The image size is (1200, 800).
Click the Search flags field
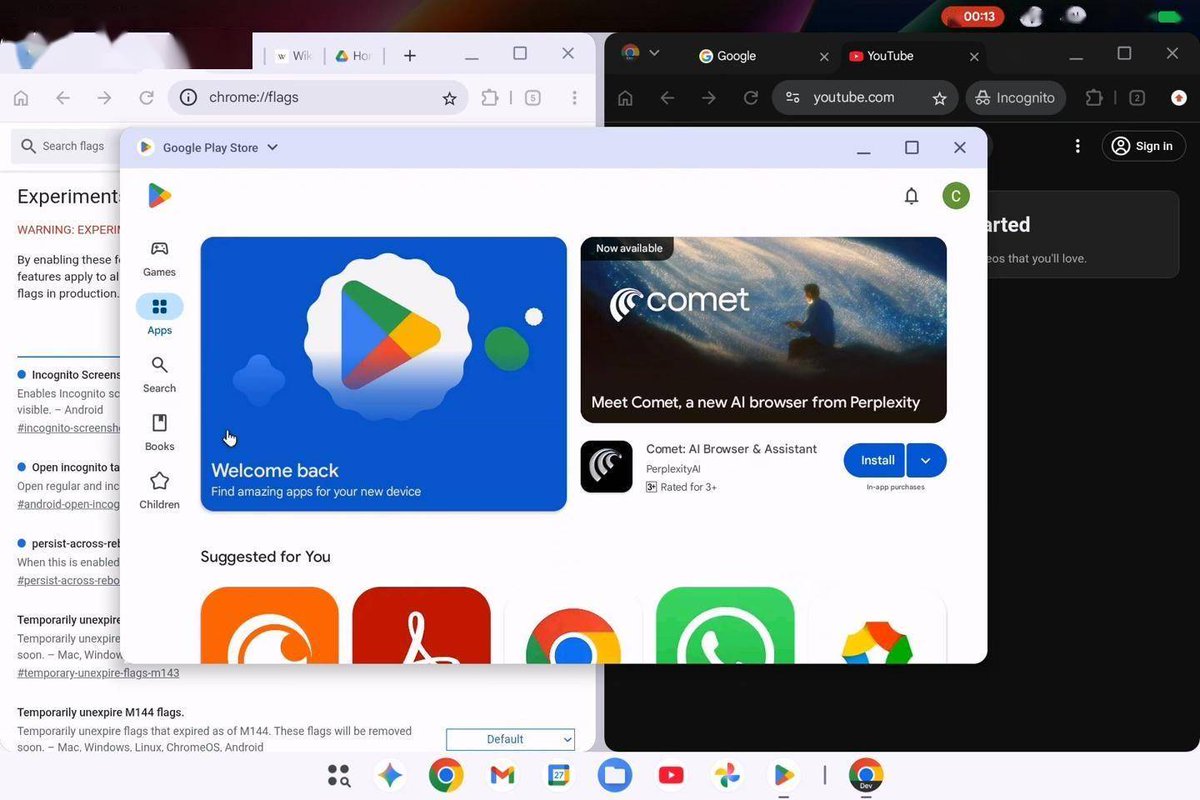tap(65, 146)
